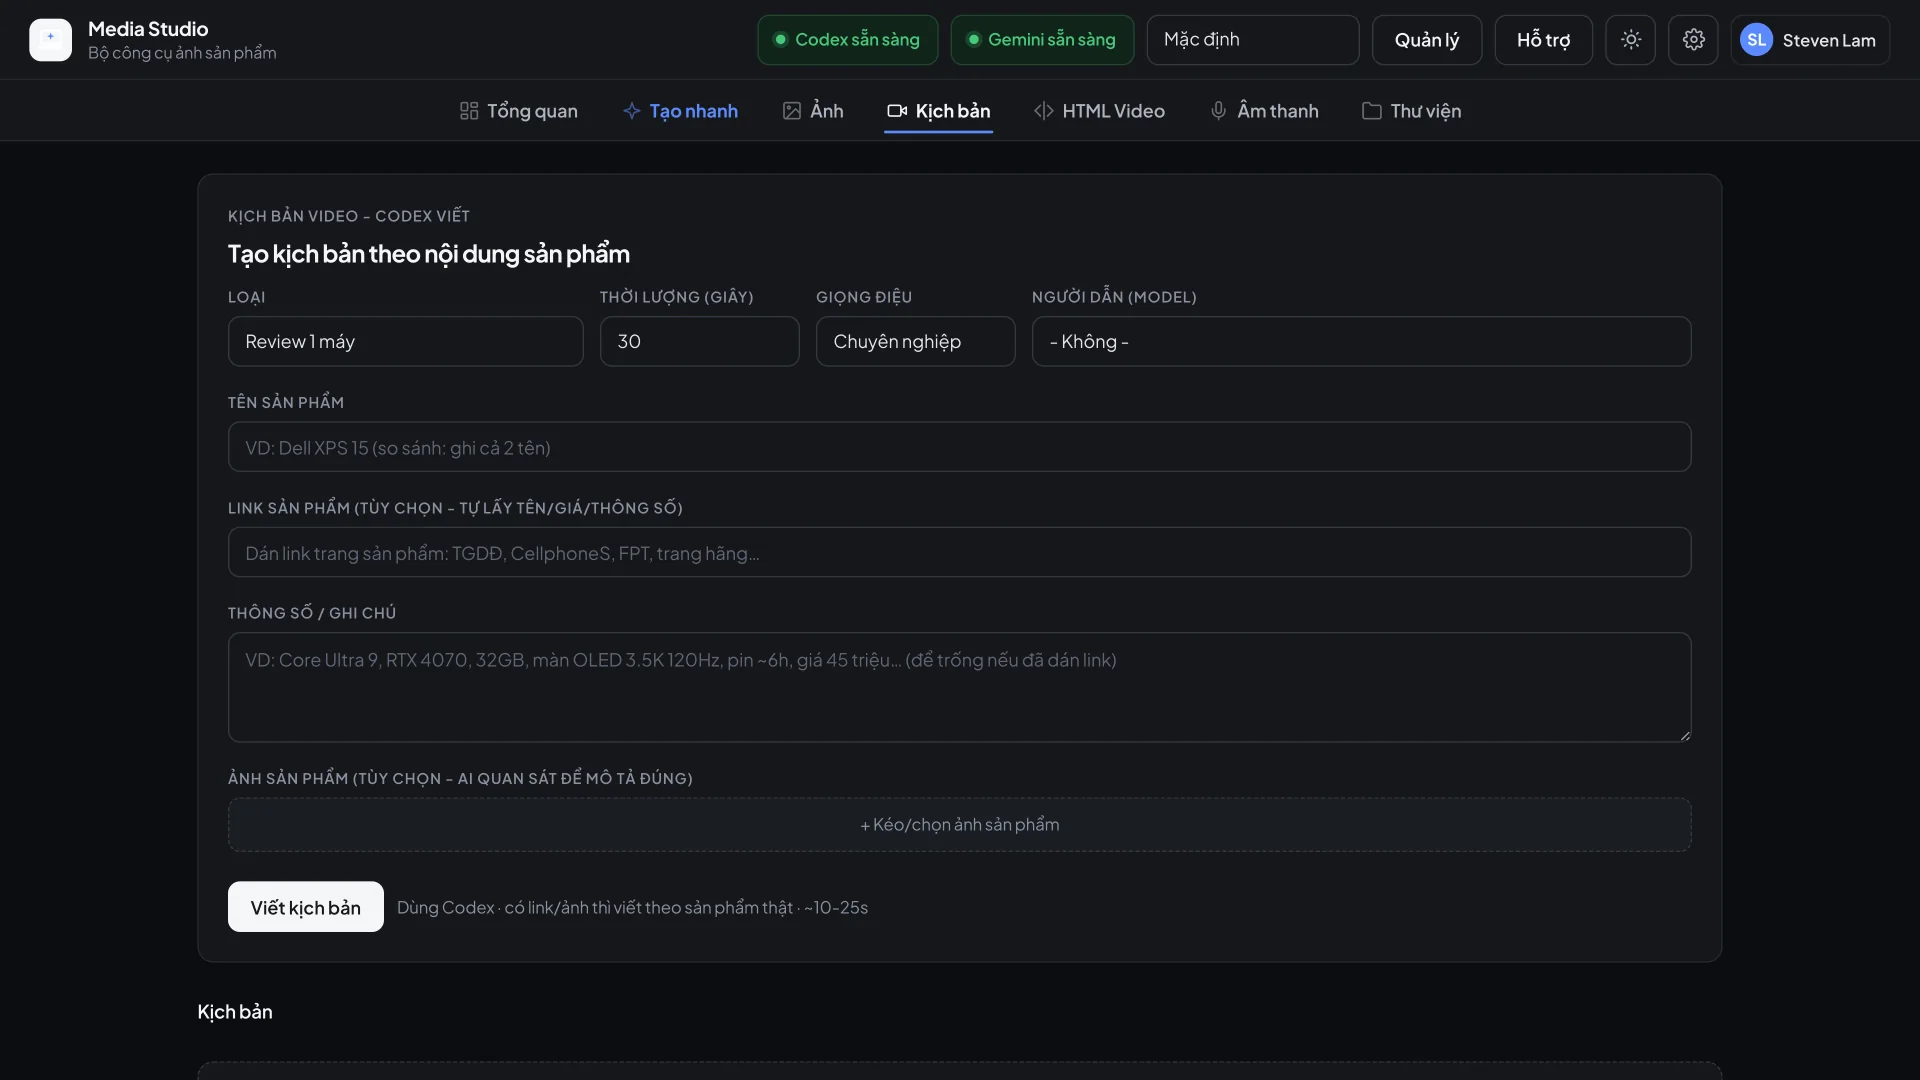This screenshot has height=1080, width=1920.
Task: Open settings via the gear icon
Action: (1693, 40)
